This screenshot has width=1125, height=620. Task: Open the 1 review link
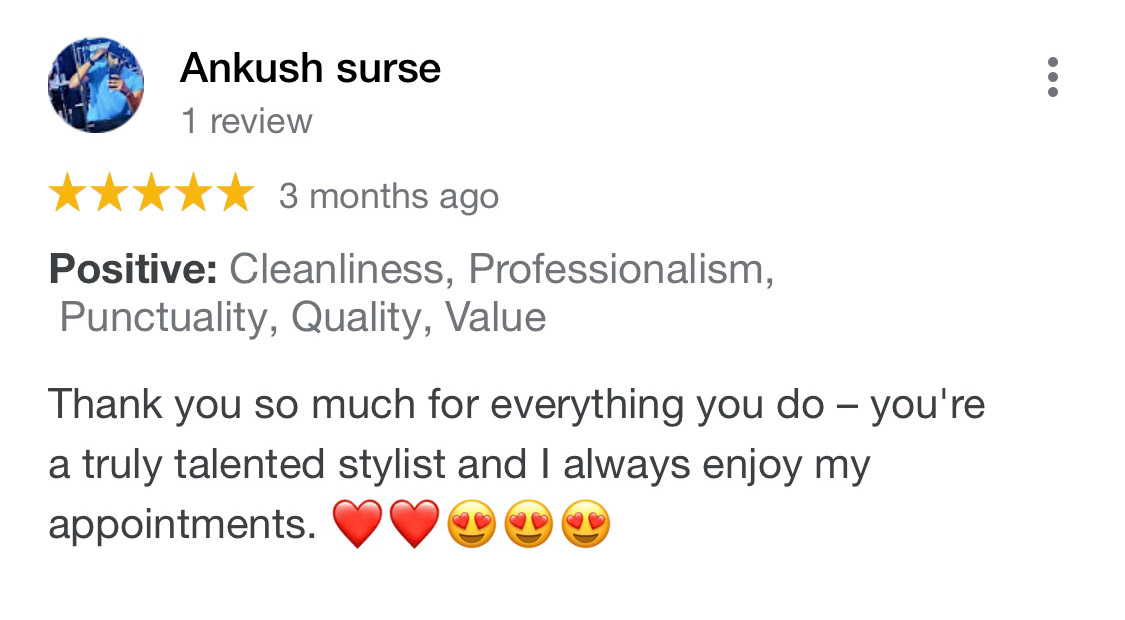pos(247,120)
